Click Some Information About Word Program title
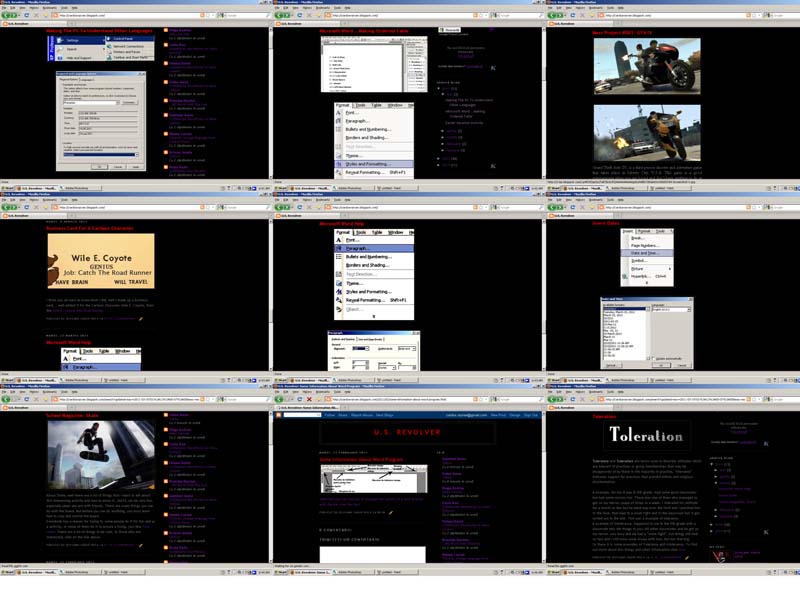Screen dimensions: 800x600 tap(361, 460)
